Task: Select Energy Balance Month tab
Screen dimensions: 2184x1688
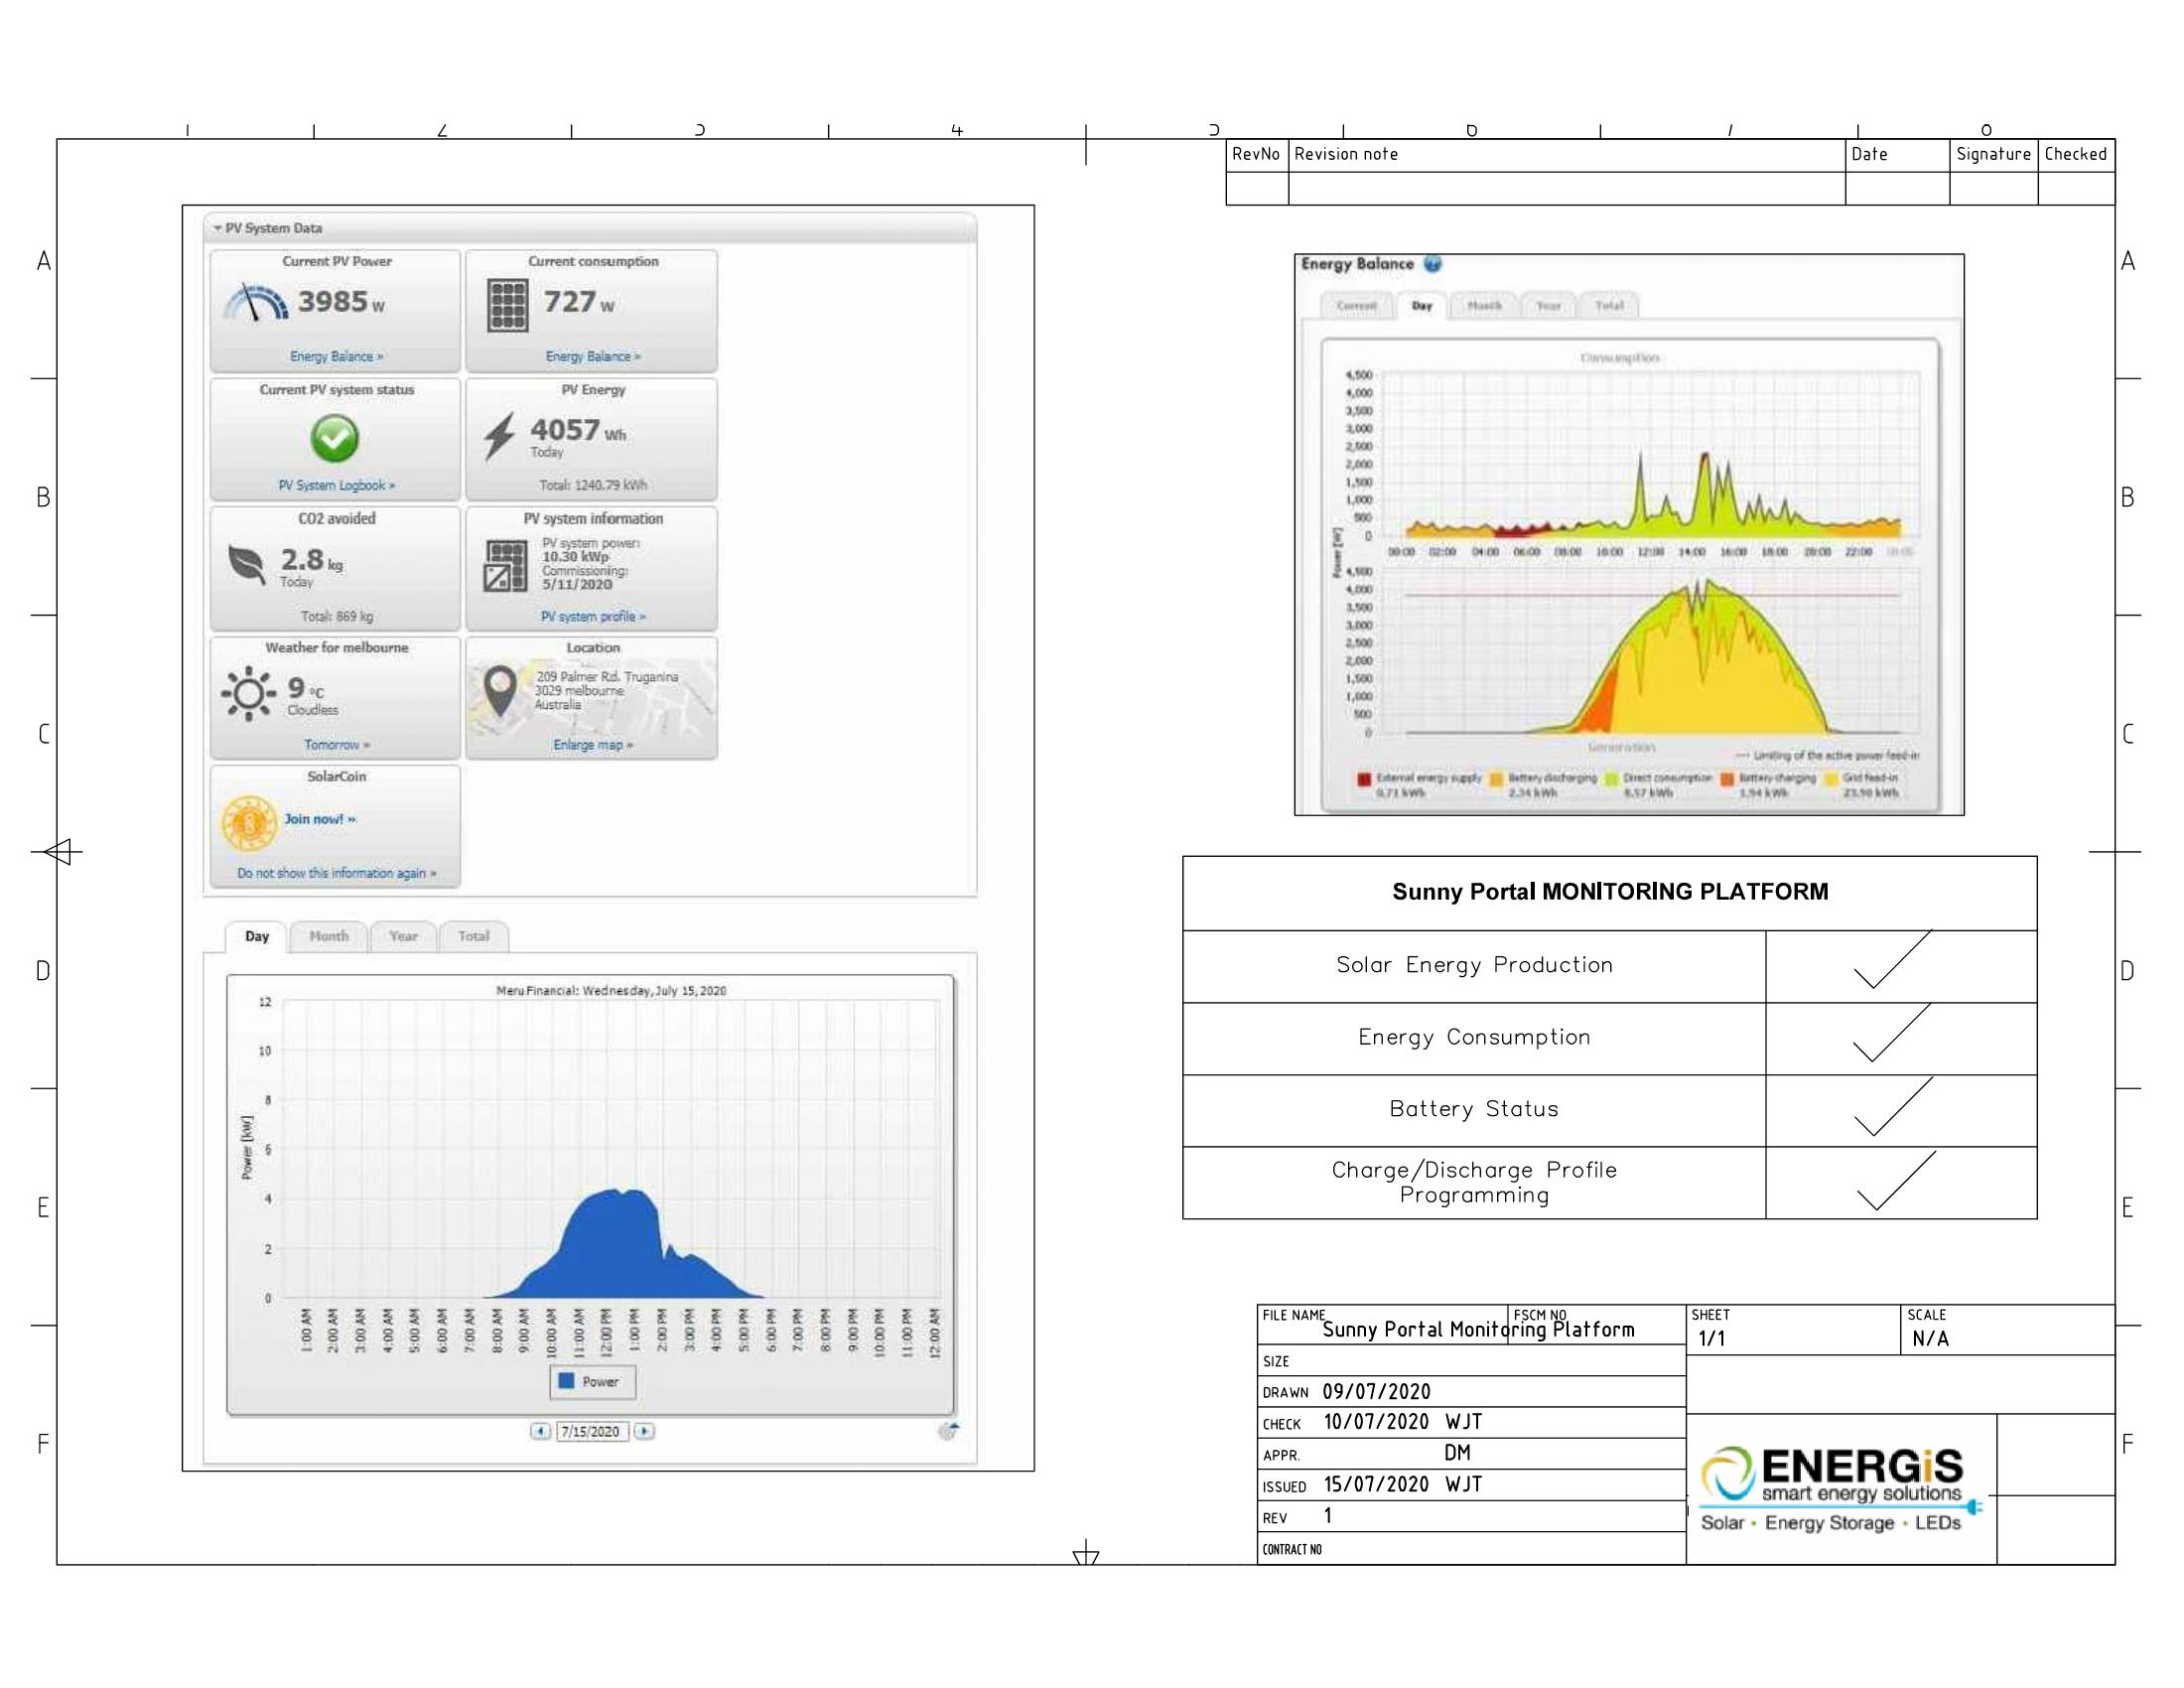Action: [x=1485, y=306]
